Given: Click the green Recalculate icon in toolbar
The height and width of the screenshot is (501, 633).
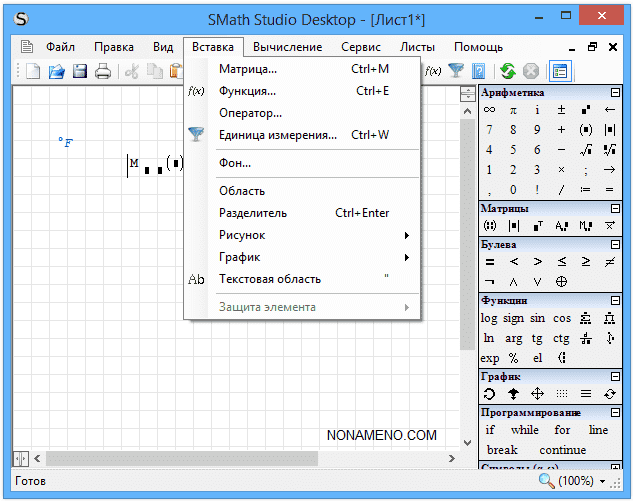Looking at the screenshot, I should [508, 71].
